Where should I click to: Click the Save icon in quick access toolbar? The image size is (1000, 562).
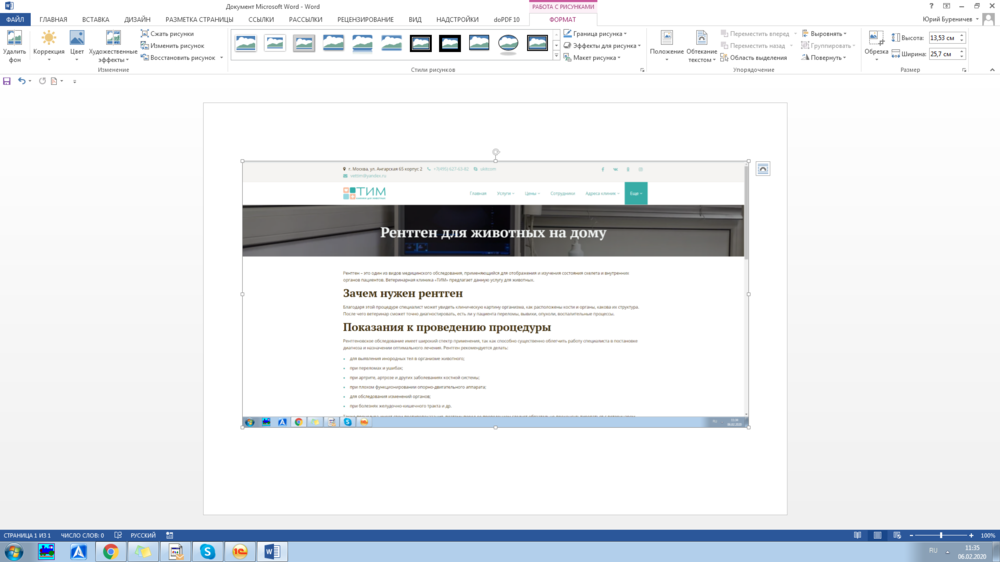pyautogui.click(x=7, y=81)
